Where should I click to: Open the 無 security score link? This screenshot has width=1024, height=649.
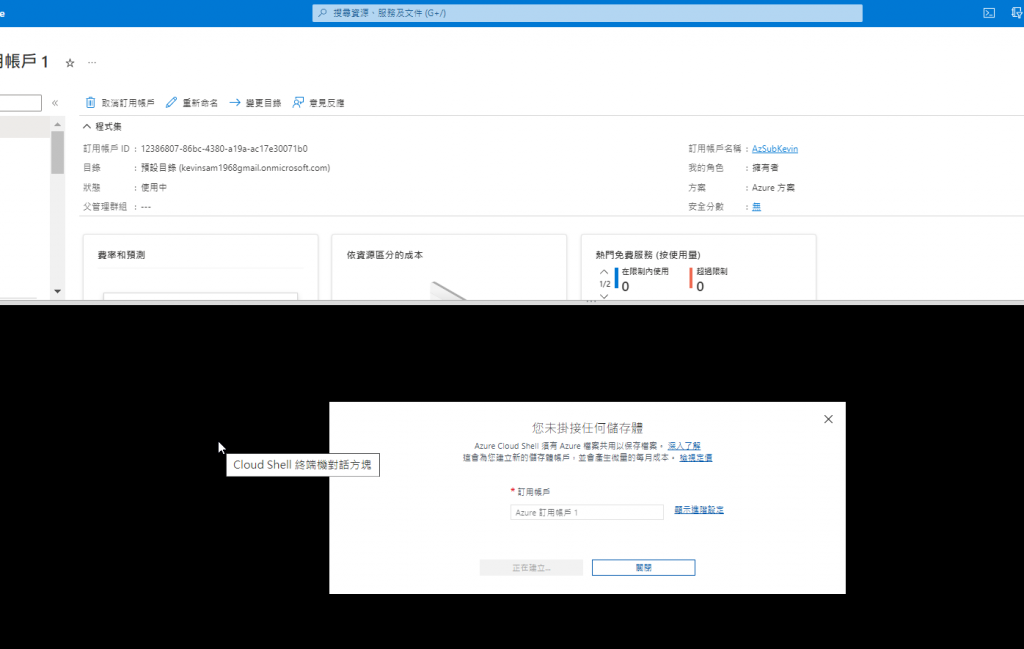pos(756,207)
